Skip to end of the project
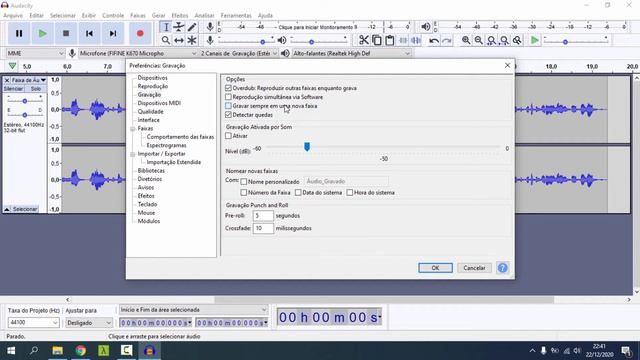Viewport: 640px width, 360px height. click(113, 33)
